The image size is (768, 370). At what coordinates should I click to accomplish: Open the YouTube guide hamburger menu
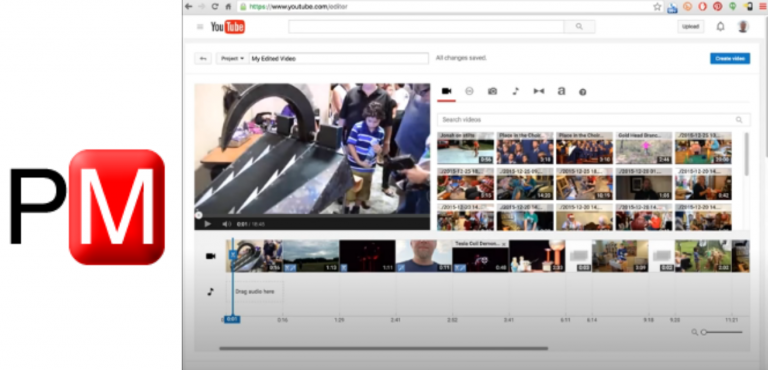pyautogui.click(x=200, y=26)
